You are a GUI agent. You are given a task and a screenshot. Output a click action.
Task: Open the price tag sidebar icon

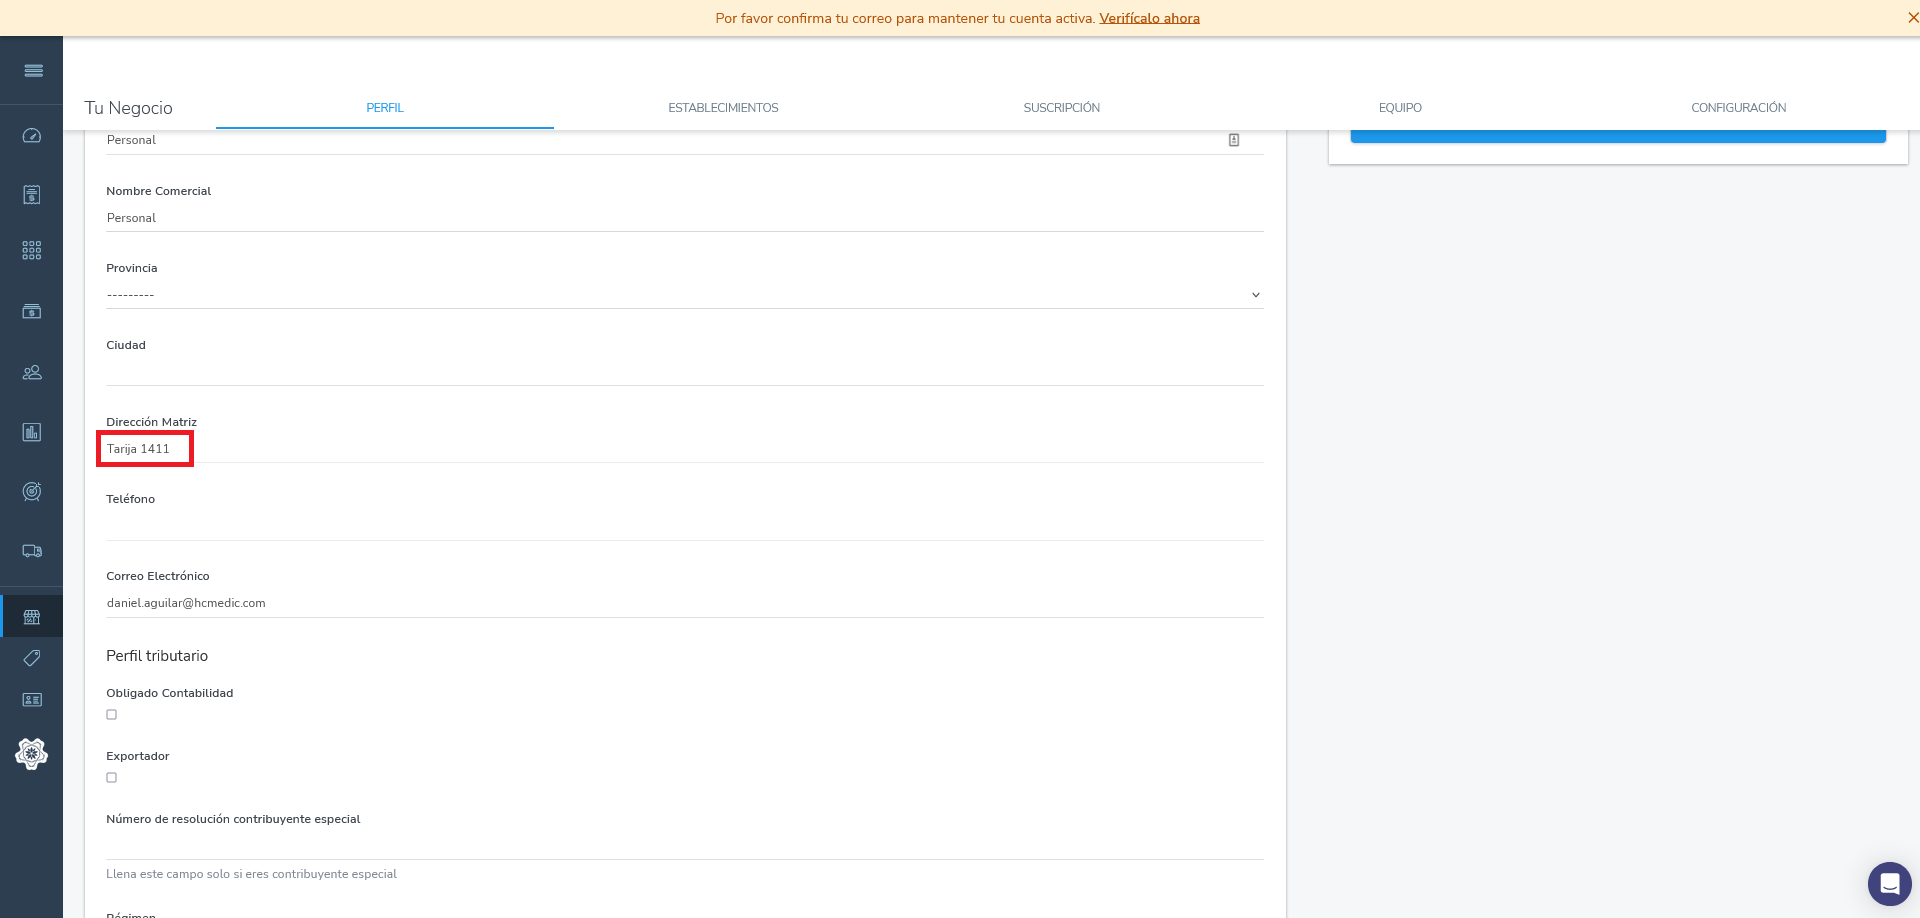click(32, 658)
